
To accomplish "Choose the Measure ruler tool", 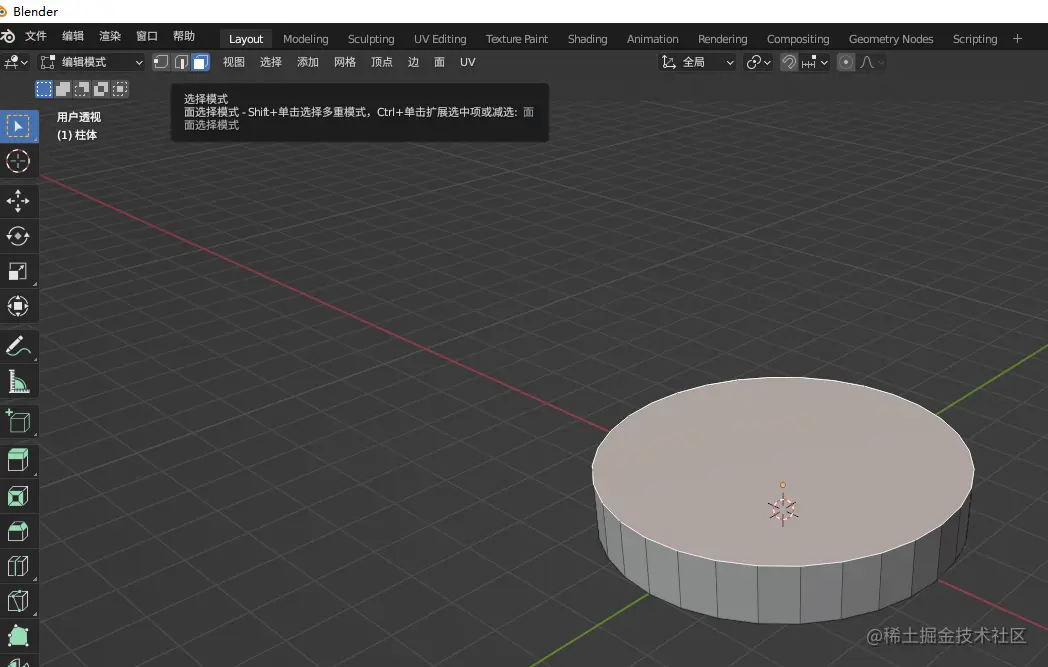I will [x=18, y=382].
